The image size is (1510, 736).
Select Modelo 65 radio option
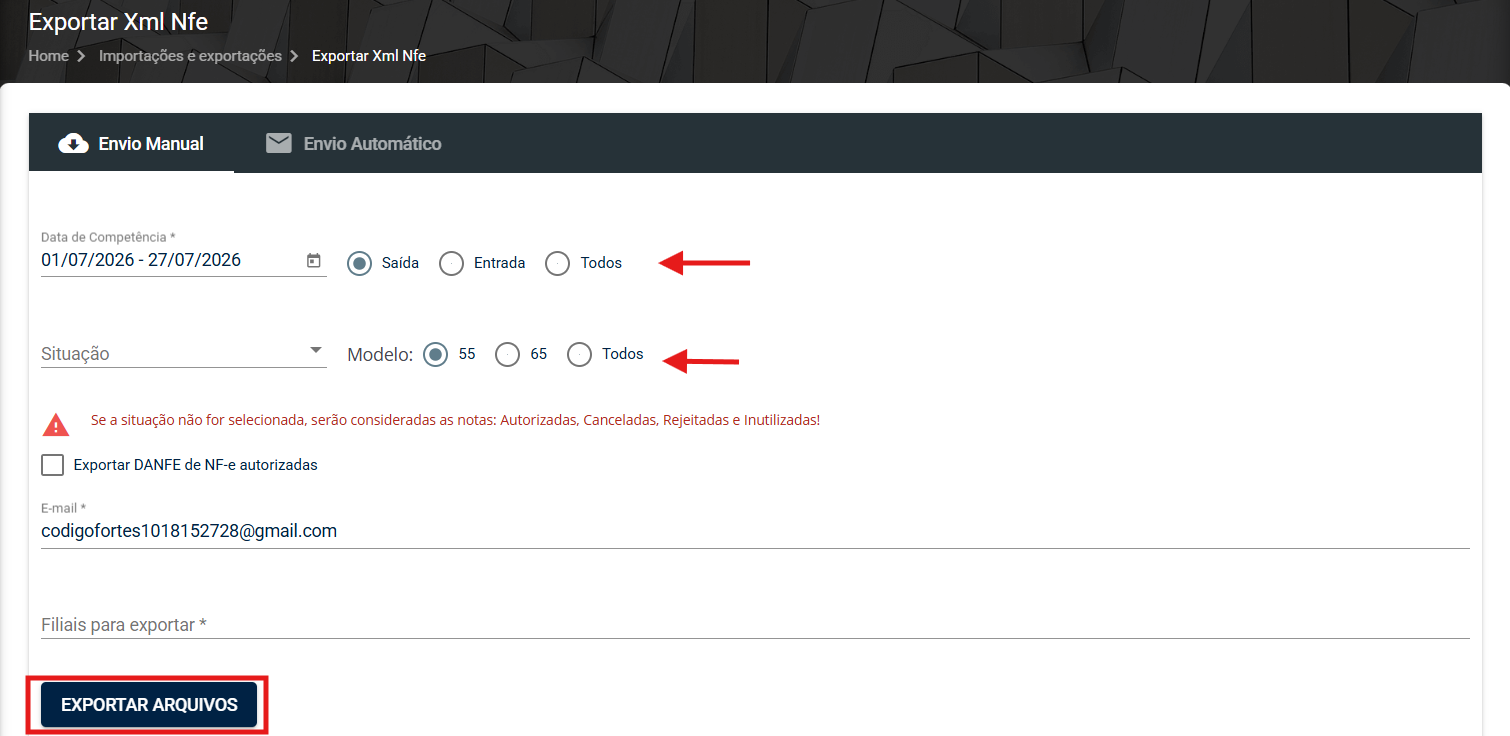508,355
